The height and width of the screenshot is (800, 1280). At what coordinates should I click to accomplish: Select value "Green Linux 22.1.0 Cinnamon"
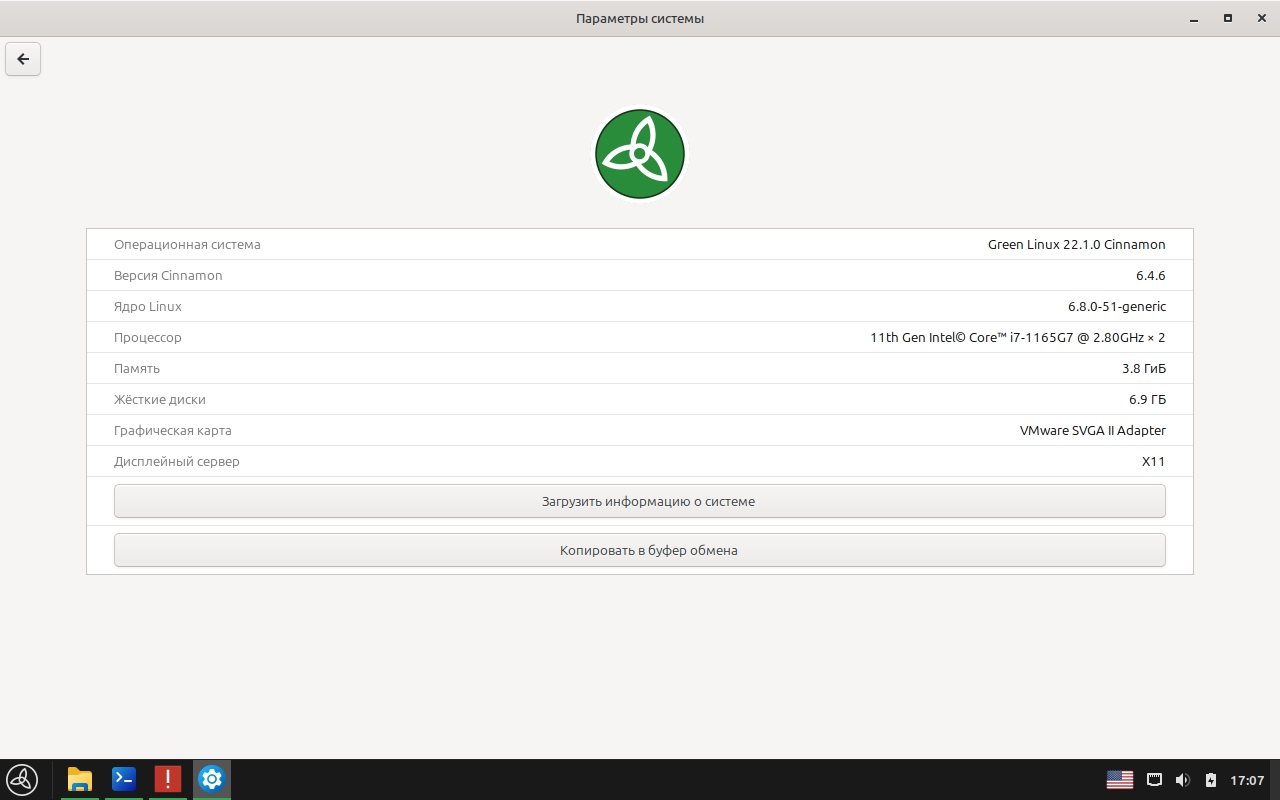click(x=1077, y=244)
